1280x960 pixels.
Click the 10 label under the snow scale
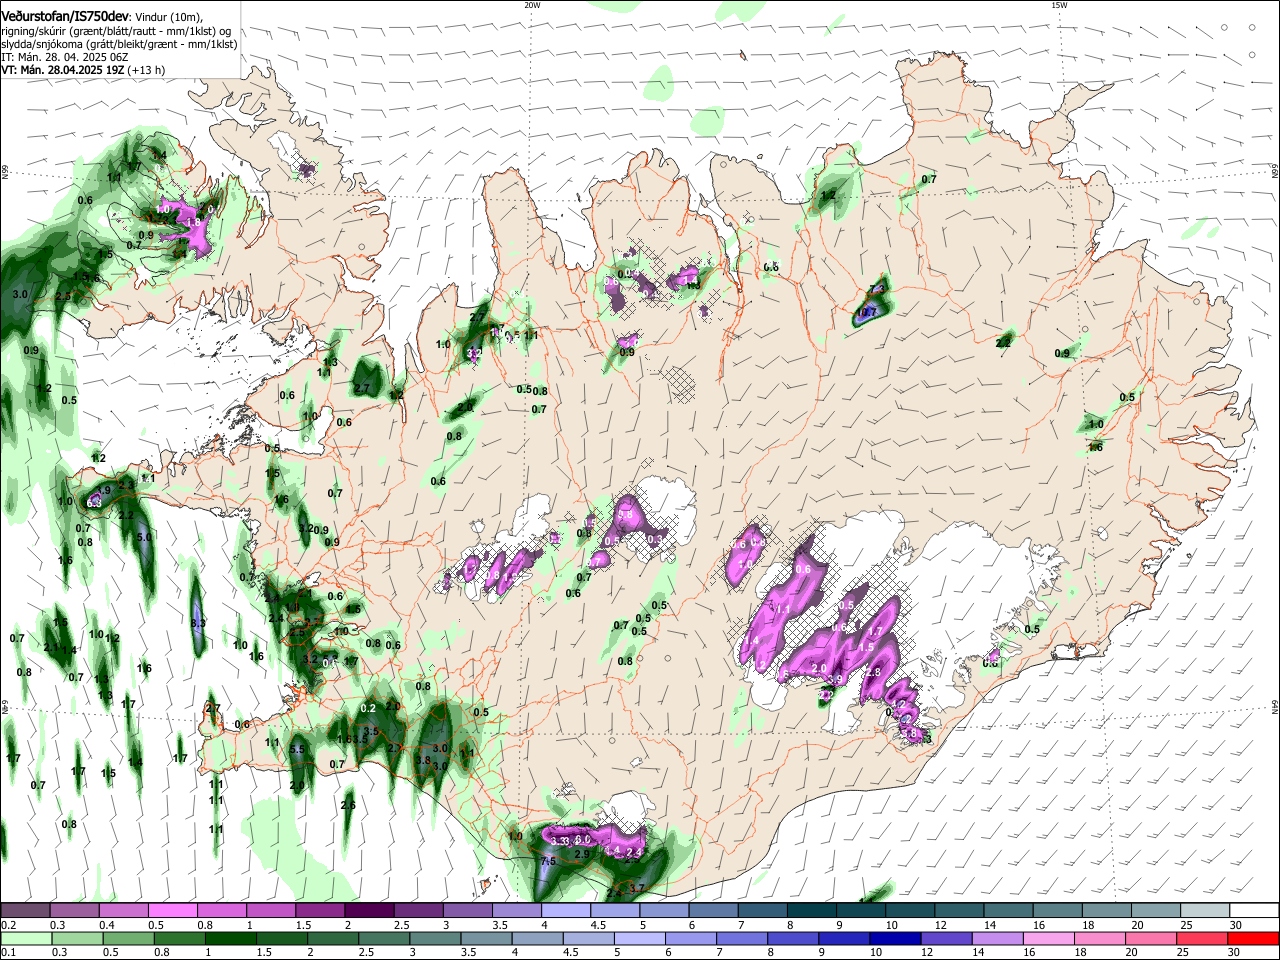[x=890, y=925]
